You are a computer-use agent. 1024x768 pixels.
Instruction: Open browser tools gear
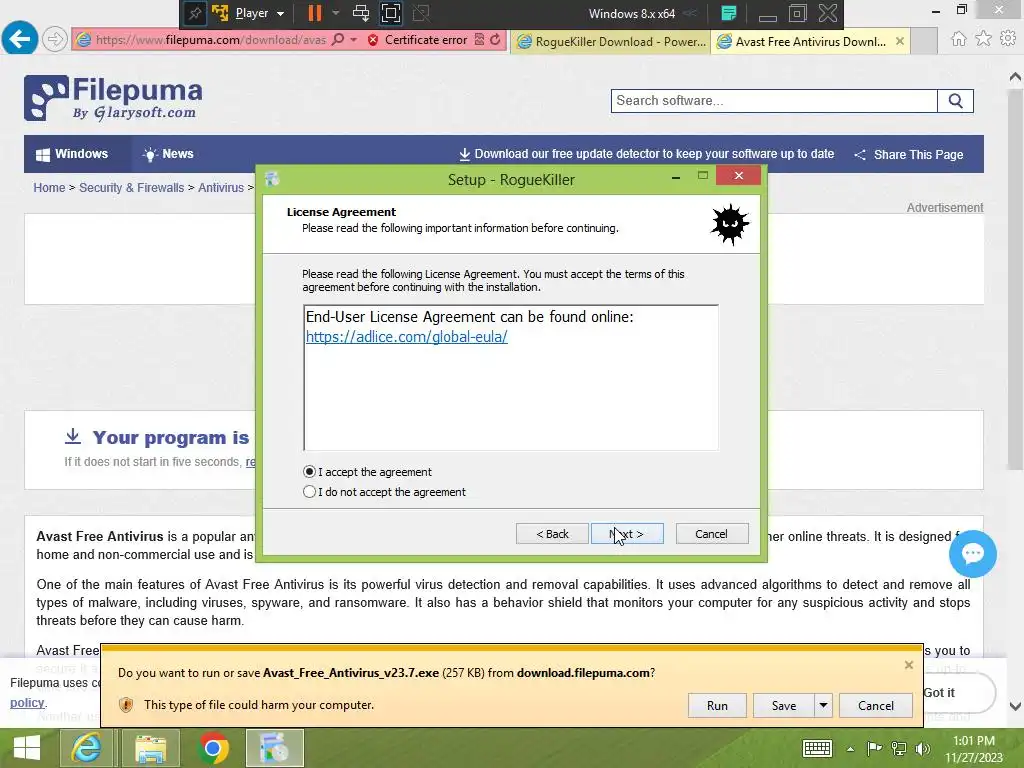(1008, 39)
